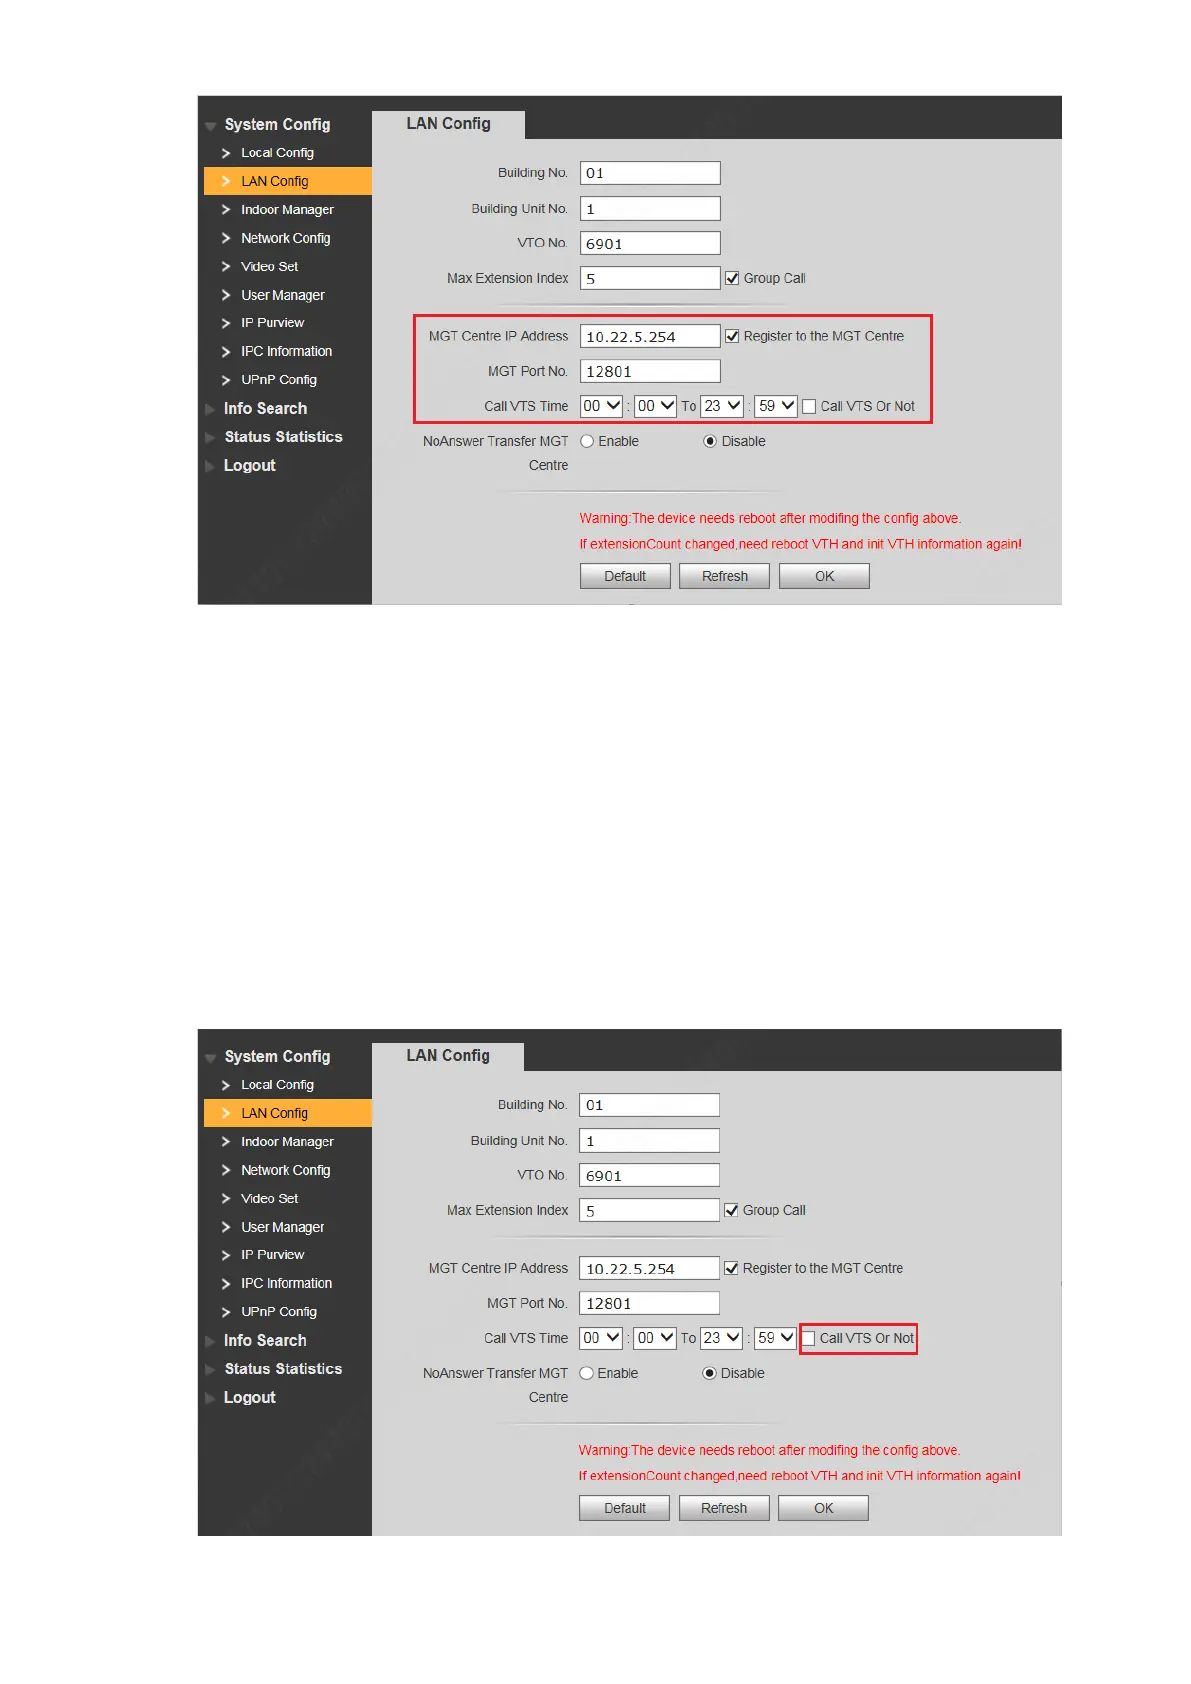
Task: Select LAN Config in the upper sidebar
Action: tap(288, 181)
